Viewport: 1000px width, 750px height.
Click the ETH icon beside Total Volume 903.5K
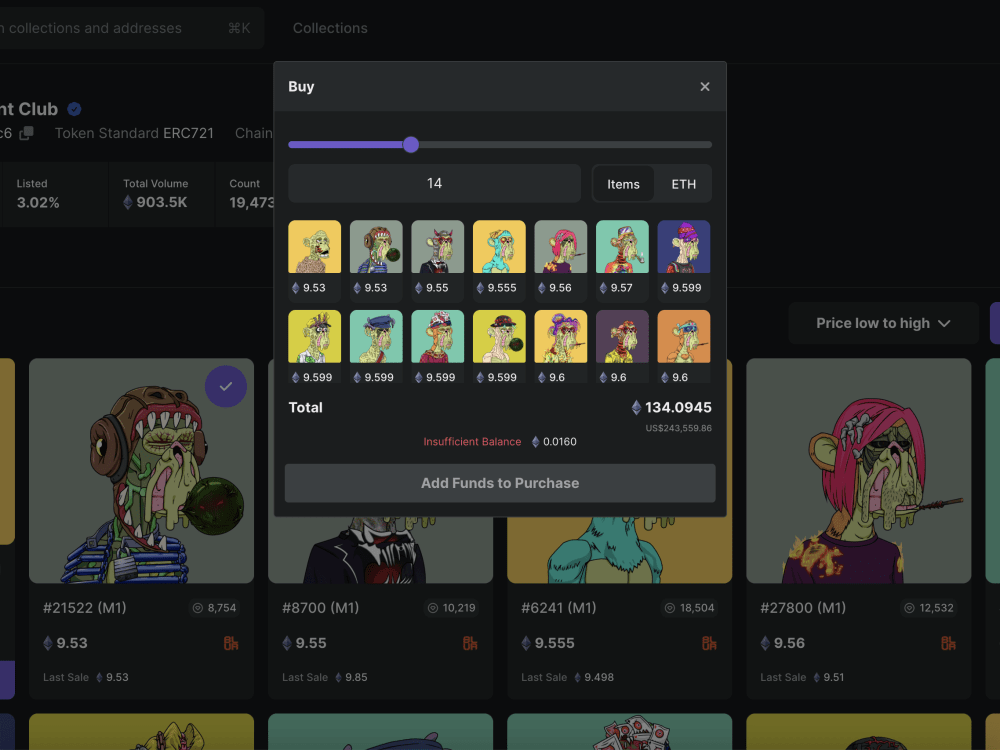click(x=128, y=201)
